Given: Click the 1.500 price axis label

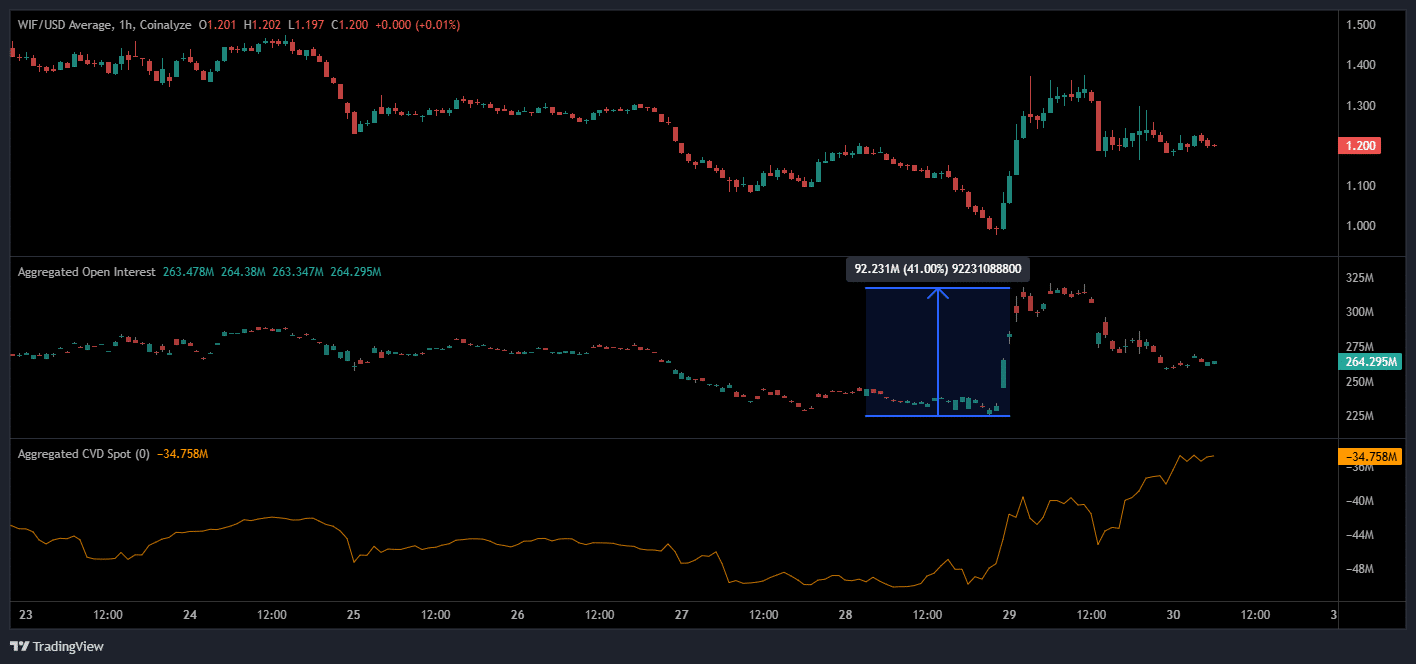Looking at the screenshot, I should (1359, 24).
